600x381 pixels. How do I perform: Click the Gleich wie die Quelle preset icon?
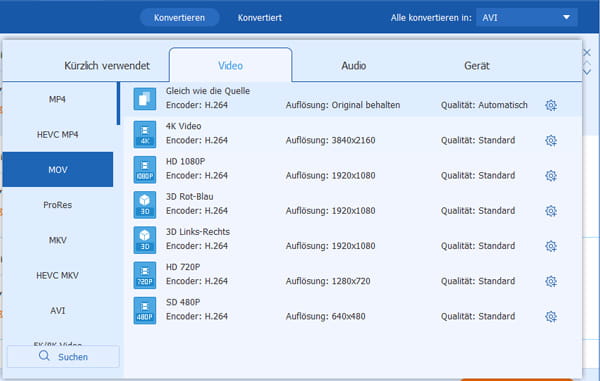click(145, 99)
